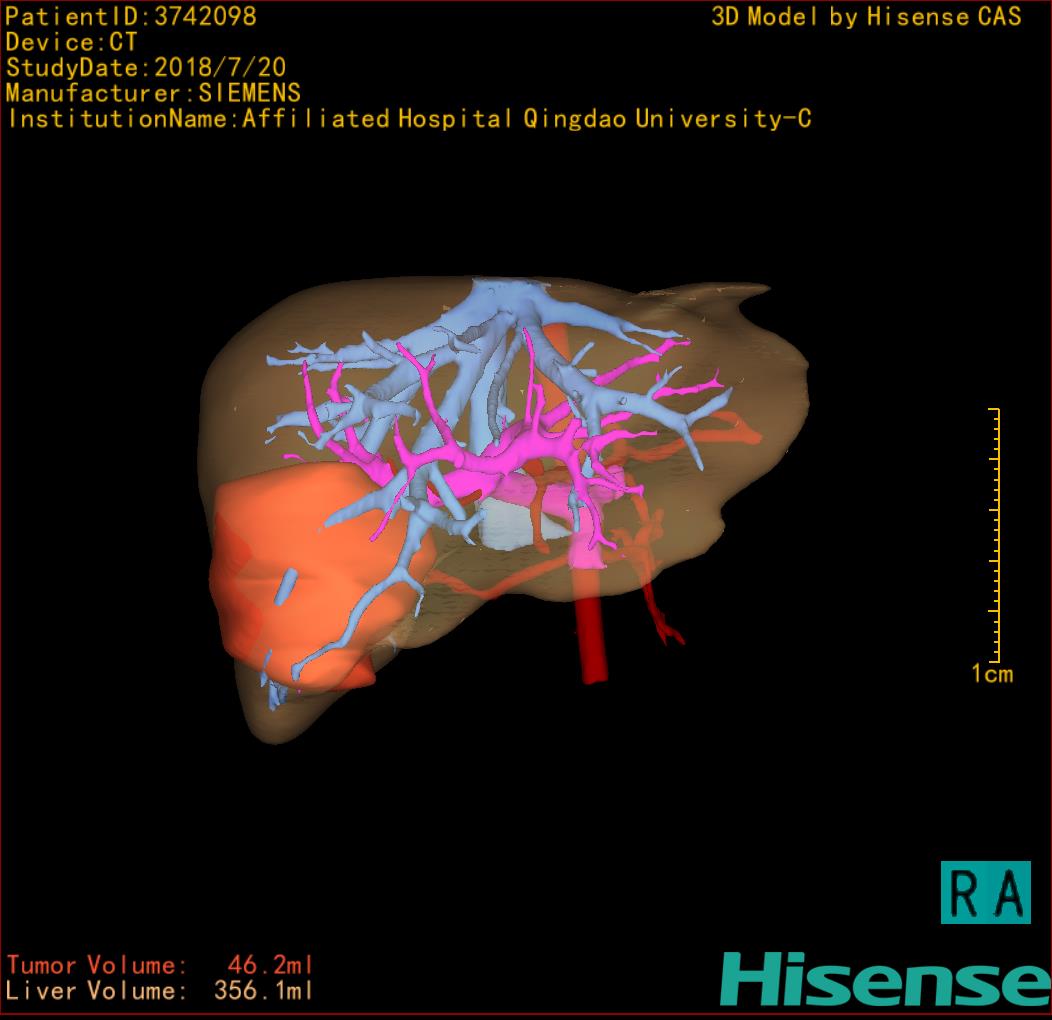Viewport: 1052px width, 1020px height.
Task: Click the Tumor Volume 46.2ml readout
Action: 160,966
